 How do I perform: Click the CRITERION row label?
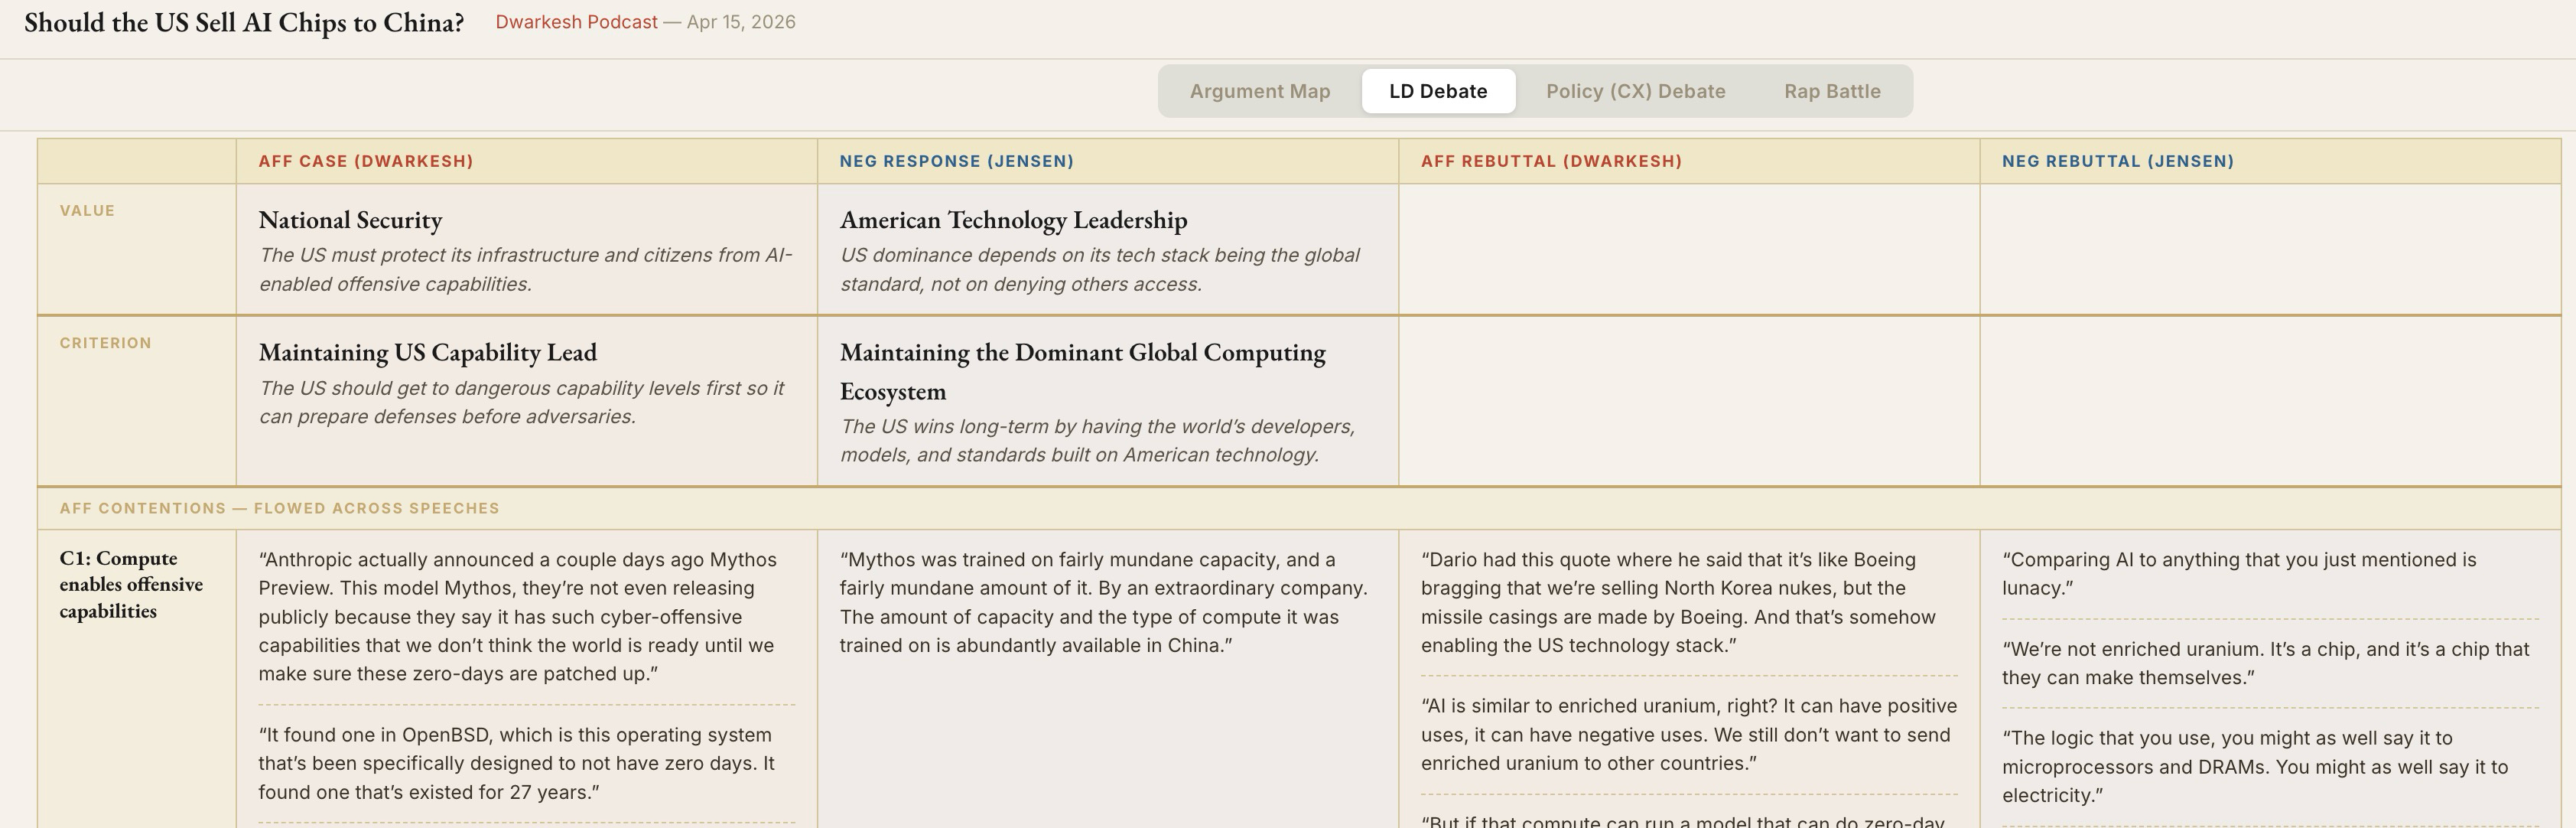tap(105, 343)
